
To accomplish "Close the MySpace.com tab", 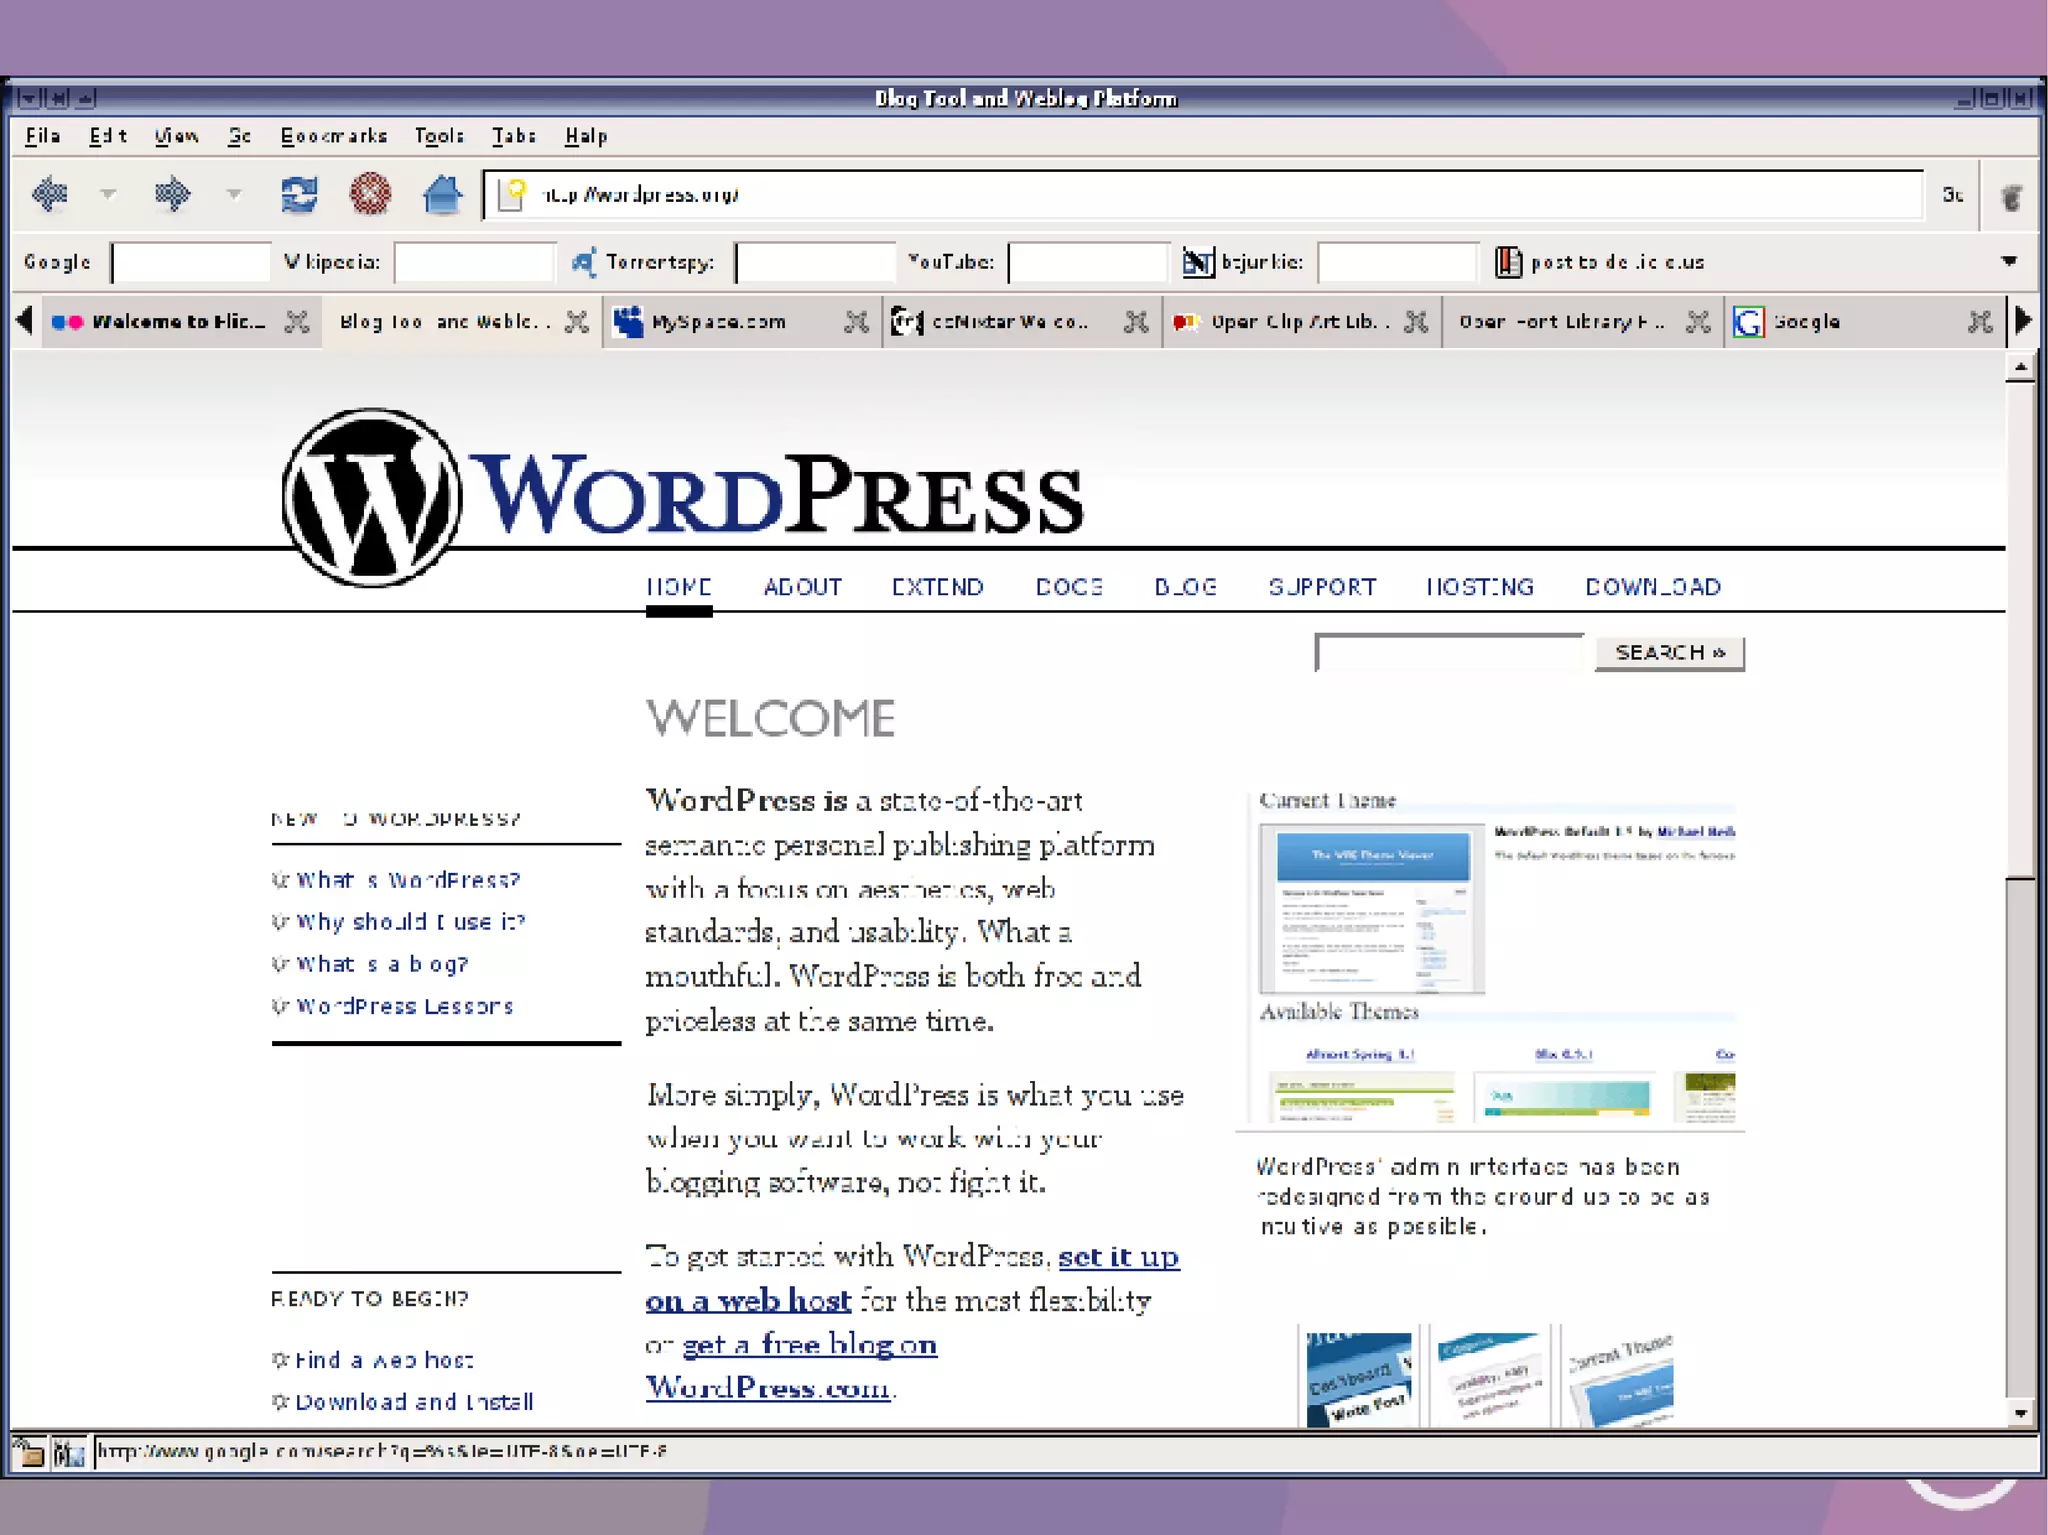I will pos(856,322).
